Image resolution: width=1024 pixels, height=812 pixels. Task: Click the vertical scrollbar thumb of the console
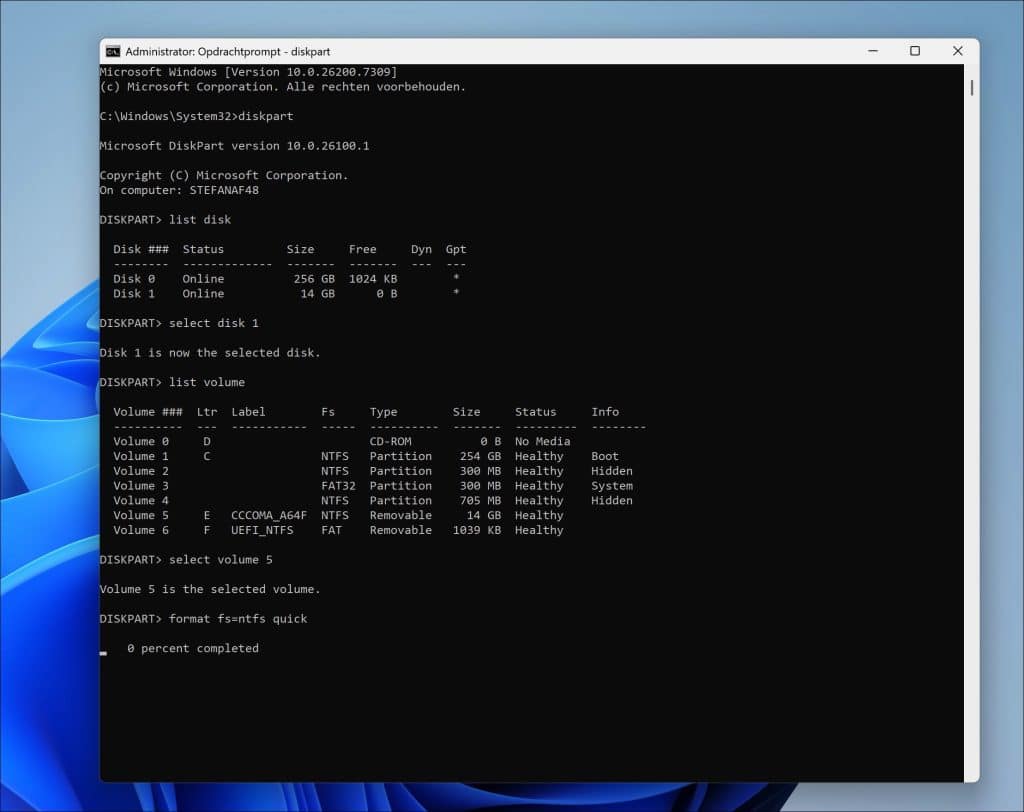[x=971, y=86]
